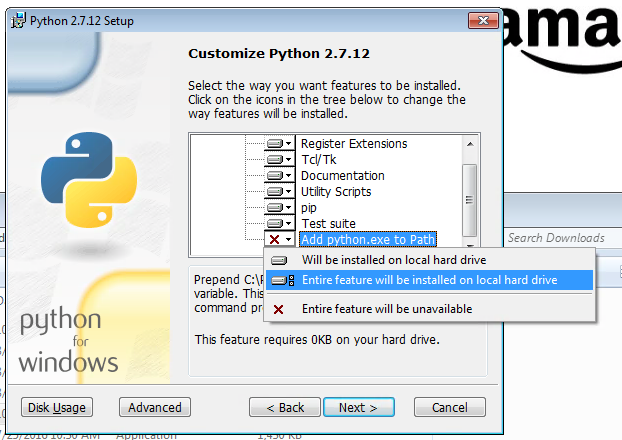This screenshot has height=440, width=622.
Task: Click hard drive icon in first menu entry
Action: tap(279, 260)
